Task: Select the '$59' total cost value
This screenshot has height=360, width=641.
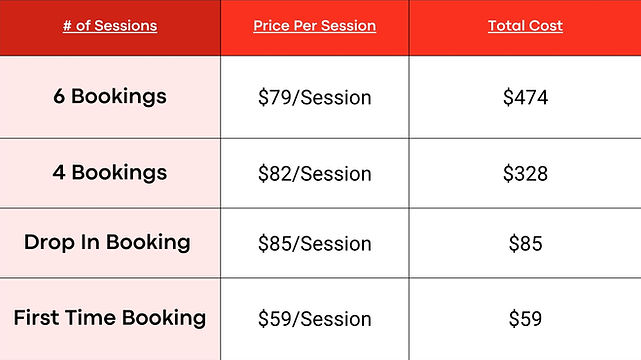Action: click(x=525, y=319)
